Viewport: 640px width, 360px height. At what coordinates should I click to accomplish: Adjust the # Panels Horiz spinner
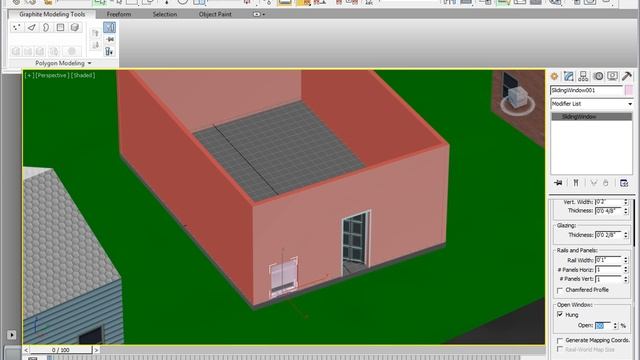626,269
